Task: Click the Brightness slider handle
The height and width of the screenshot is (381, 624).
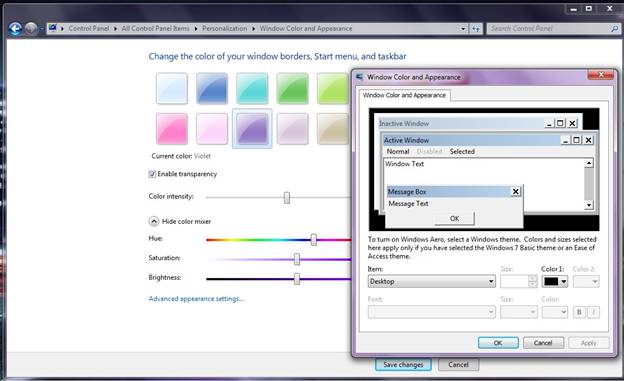Action: [x=297, y=279]
